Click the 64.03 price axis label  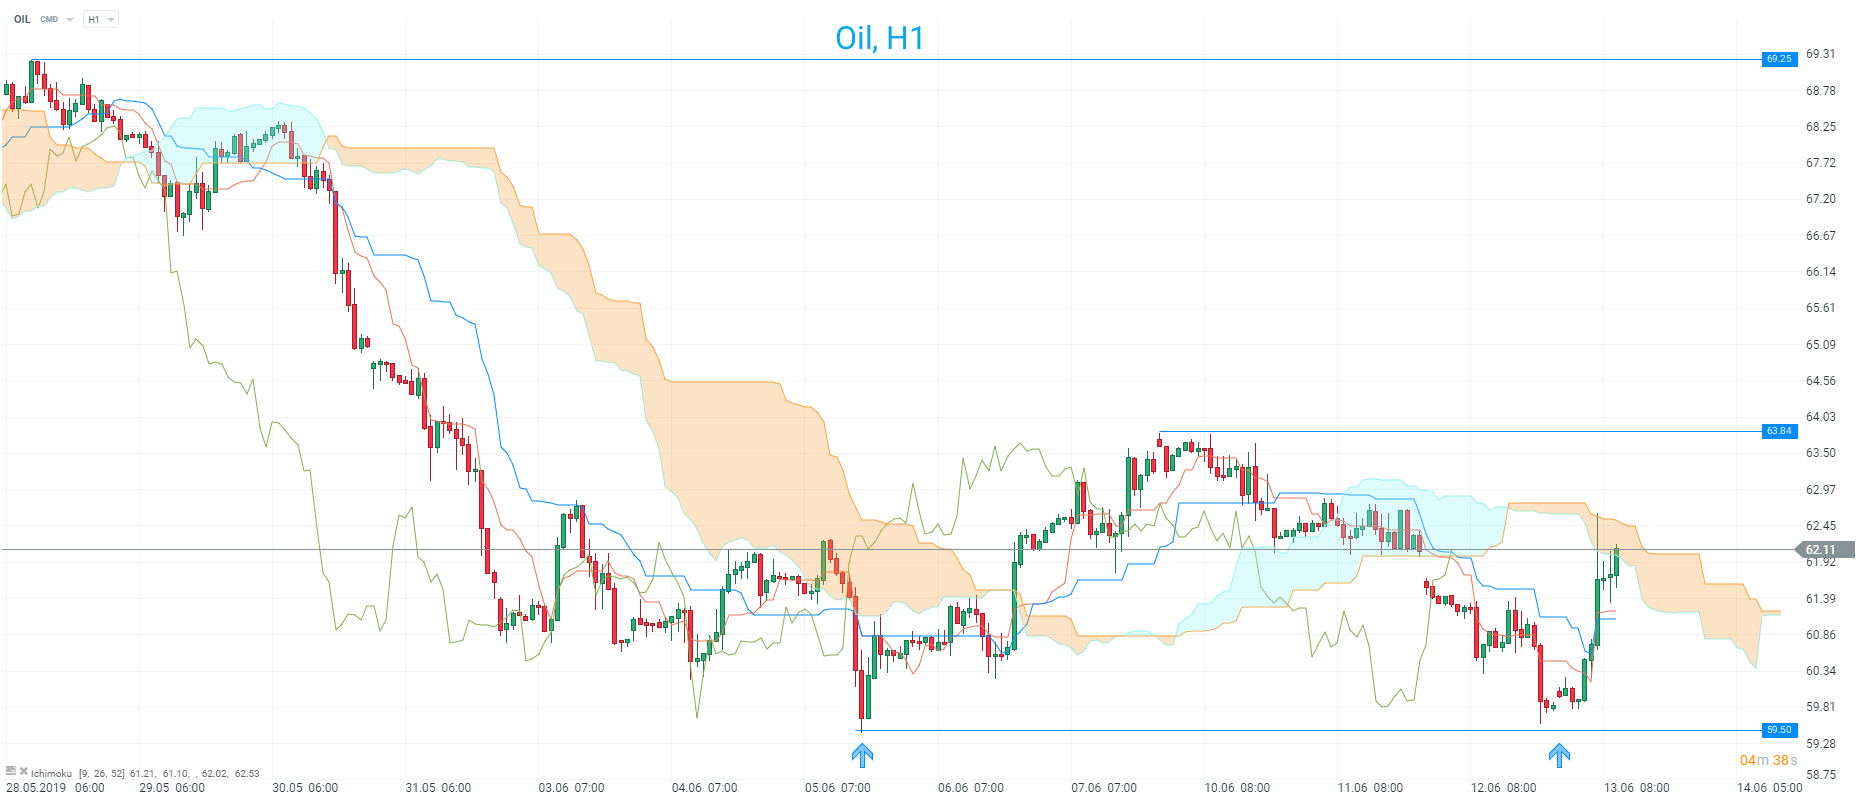[1820, 417]
